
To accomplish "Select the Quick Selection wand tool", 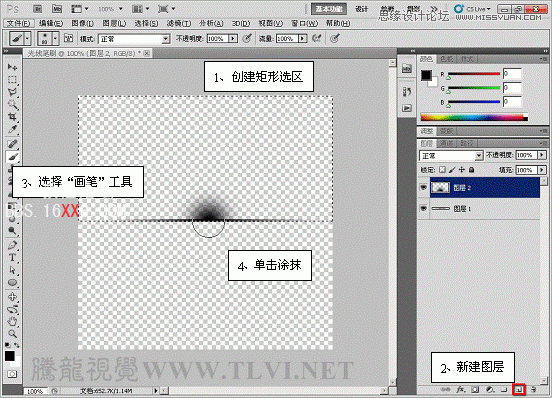I will pyautogui.click(x=12, y=104).
